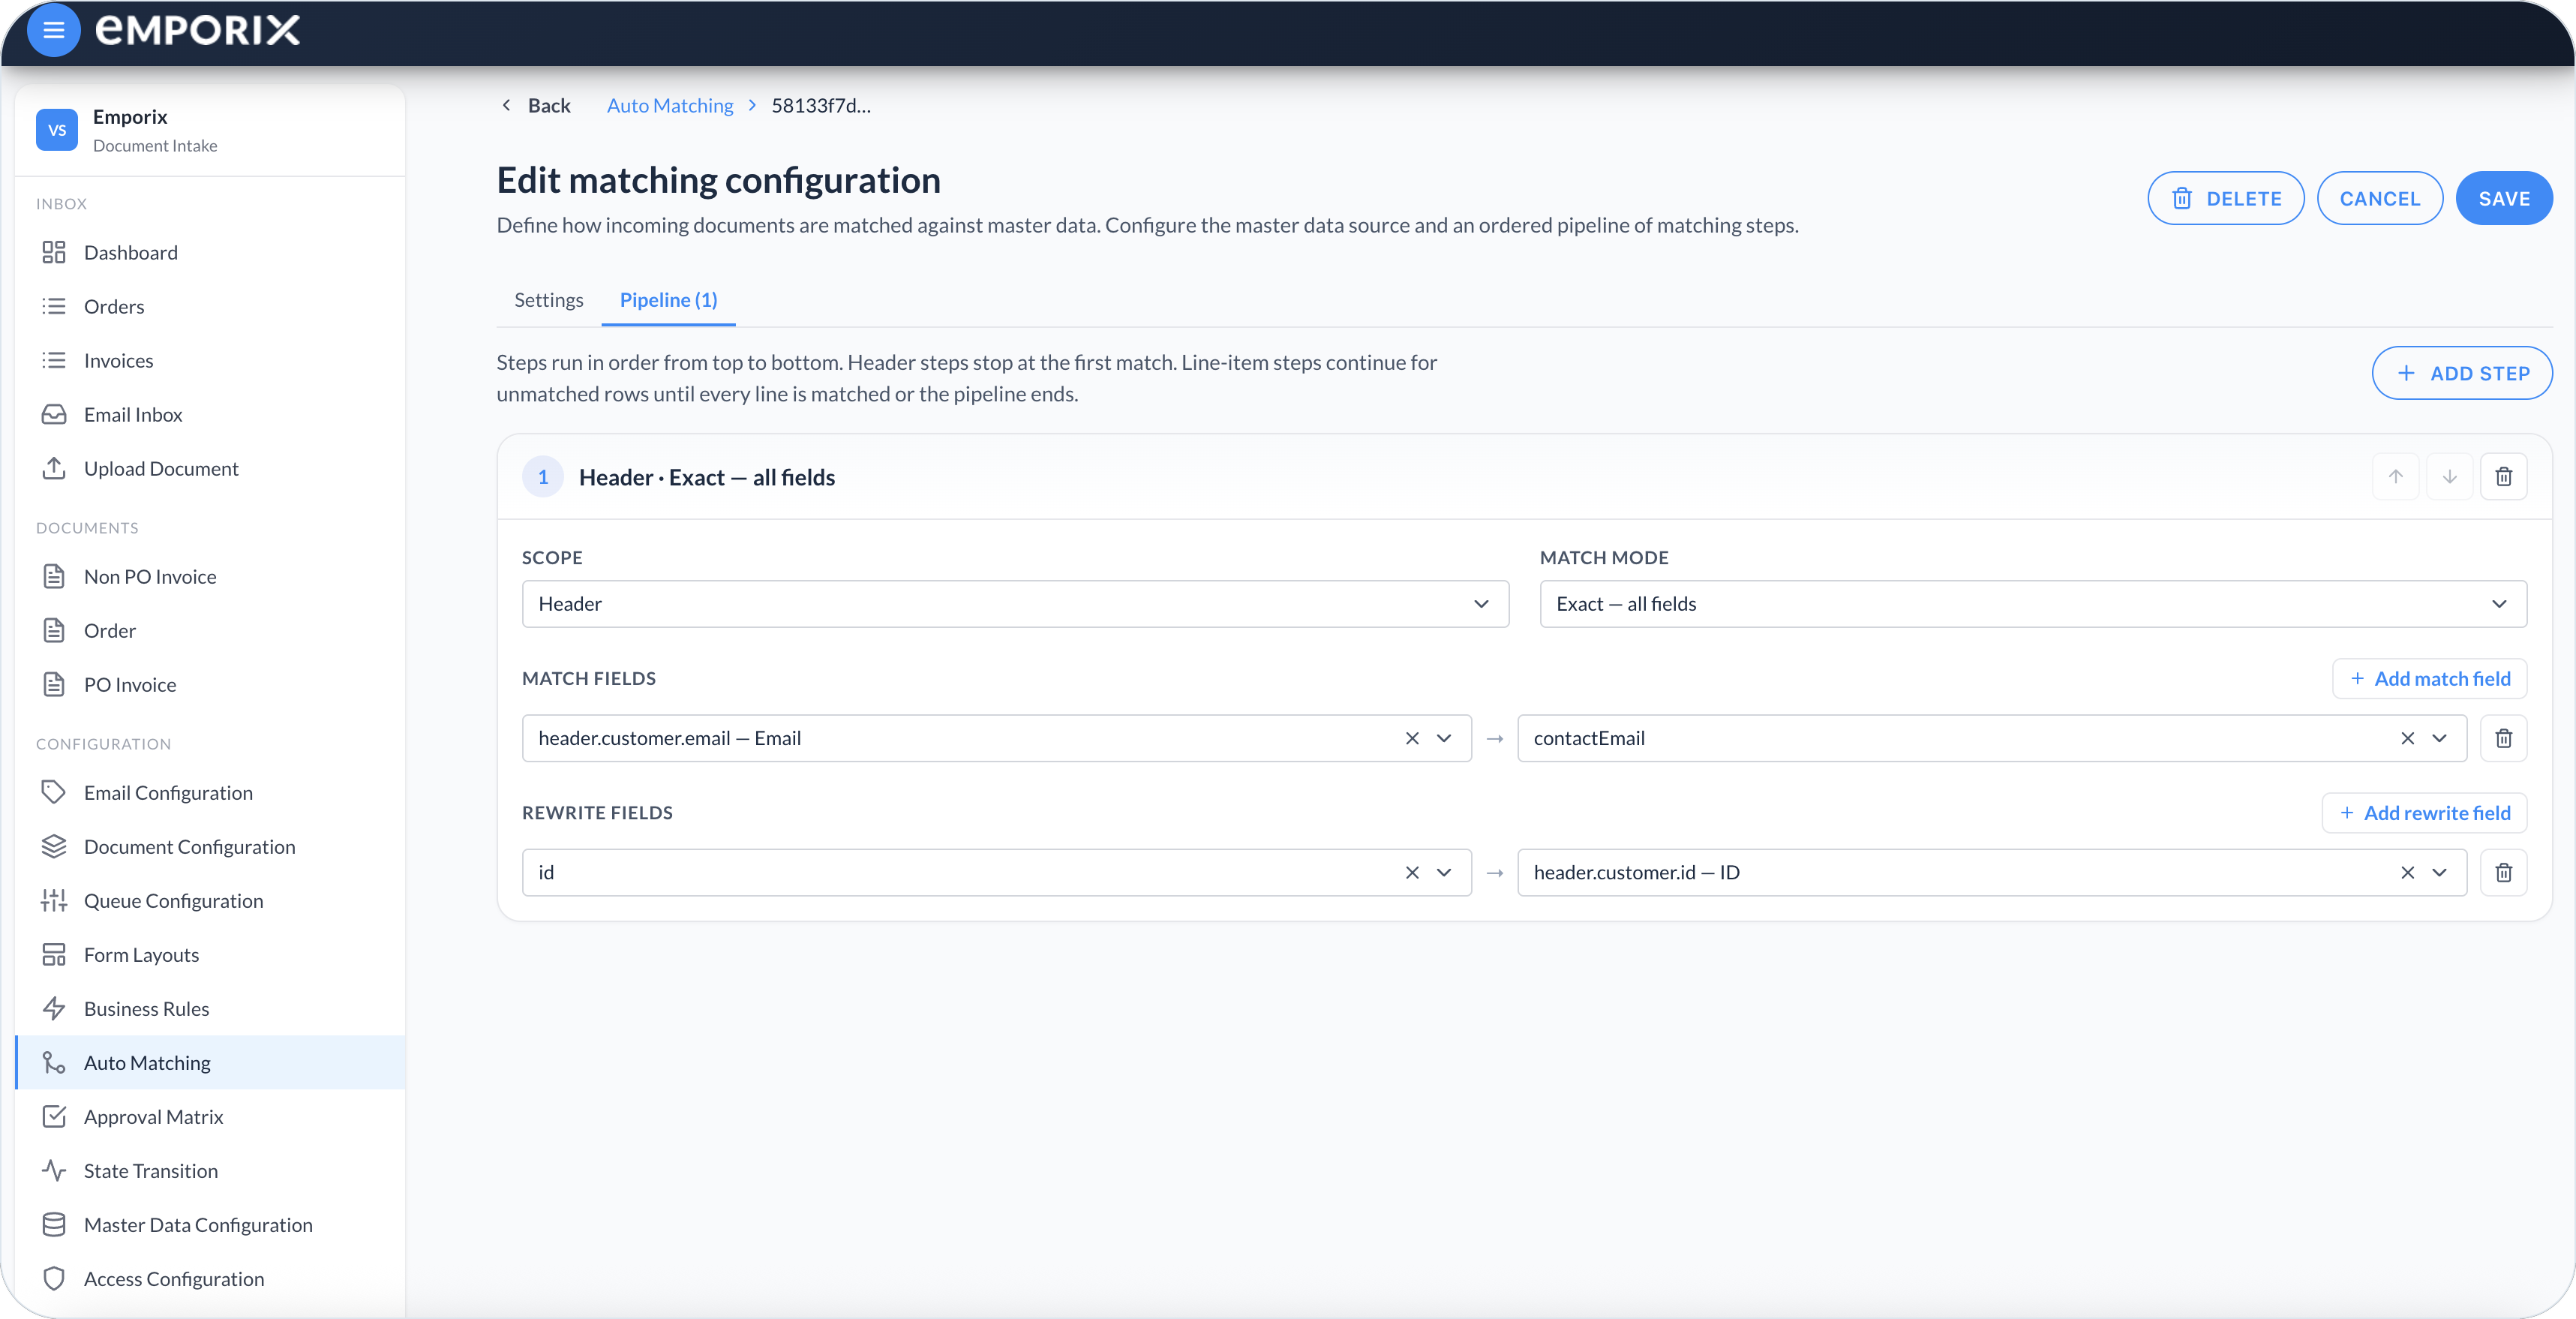Open Invoices in the sidebar

[x=210, y=360]
